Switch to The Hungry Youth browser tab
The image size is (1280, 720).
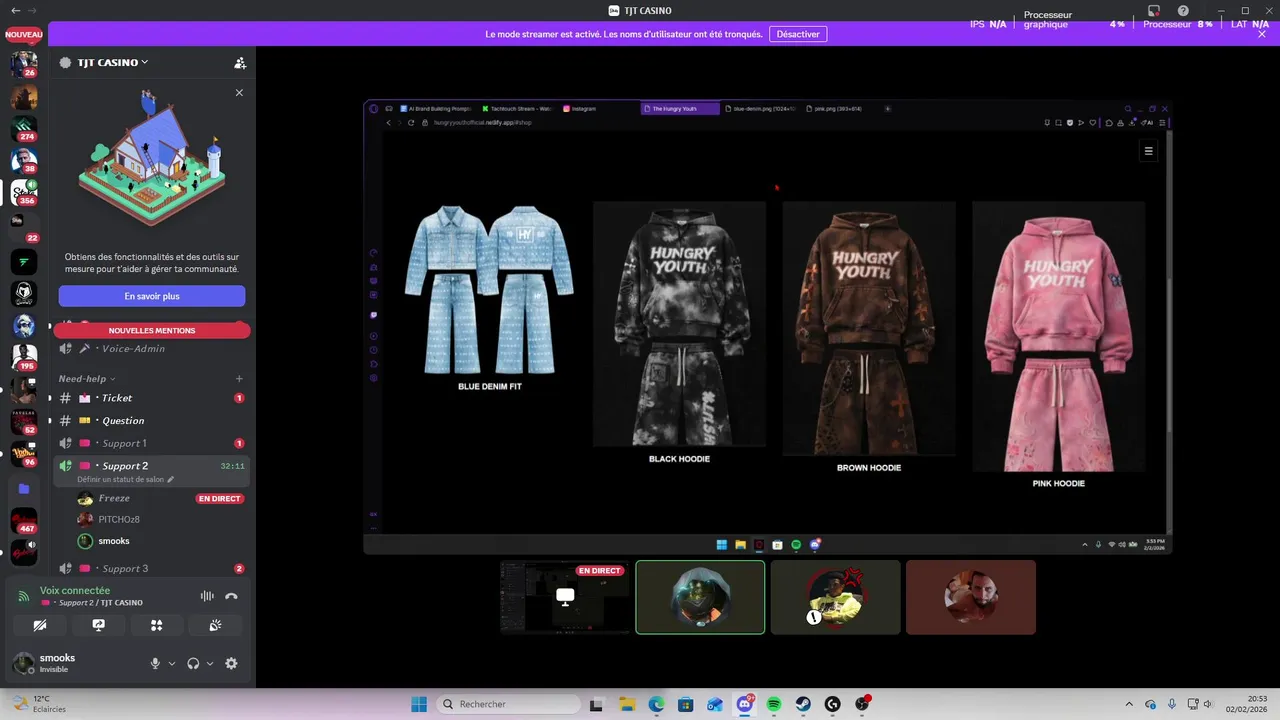point(680,108)
